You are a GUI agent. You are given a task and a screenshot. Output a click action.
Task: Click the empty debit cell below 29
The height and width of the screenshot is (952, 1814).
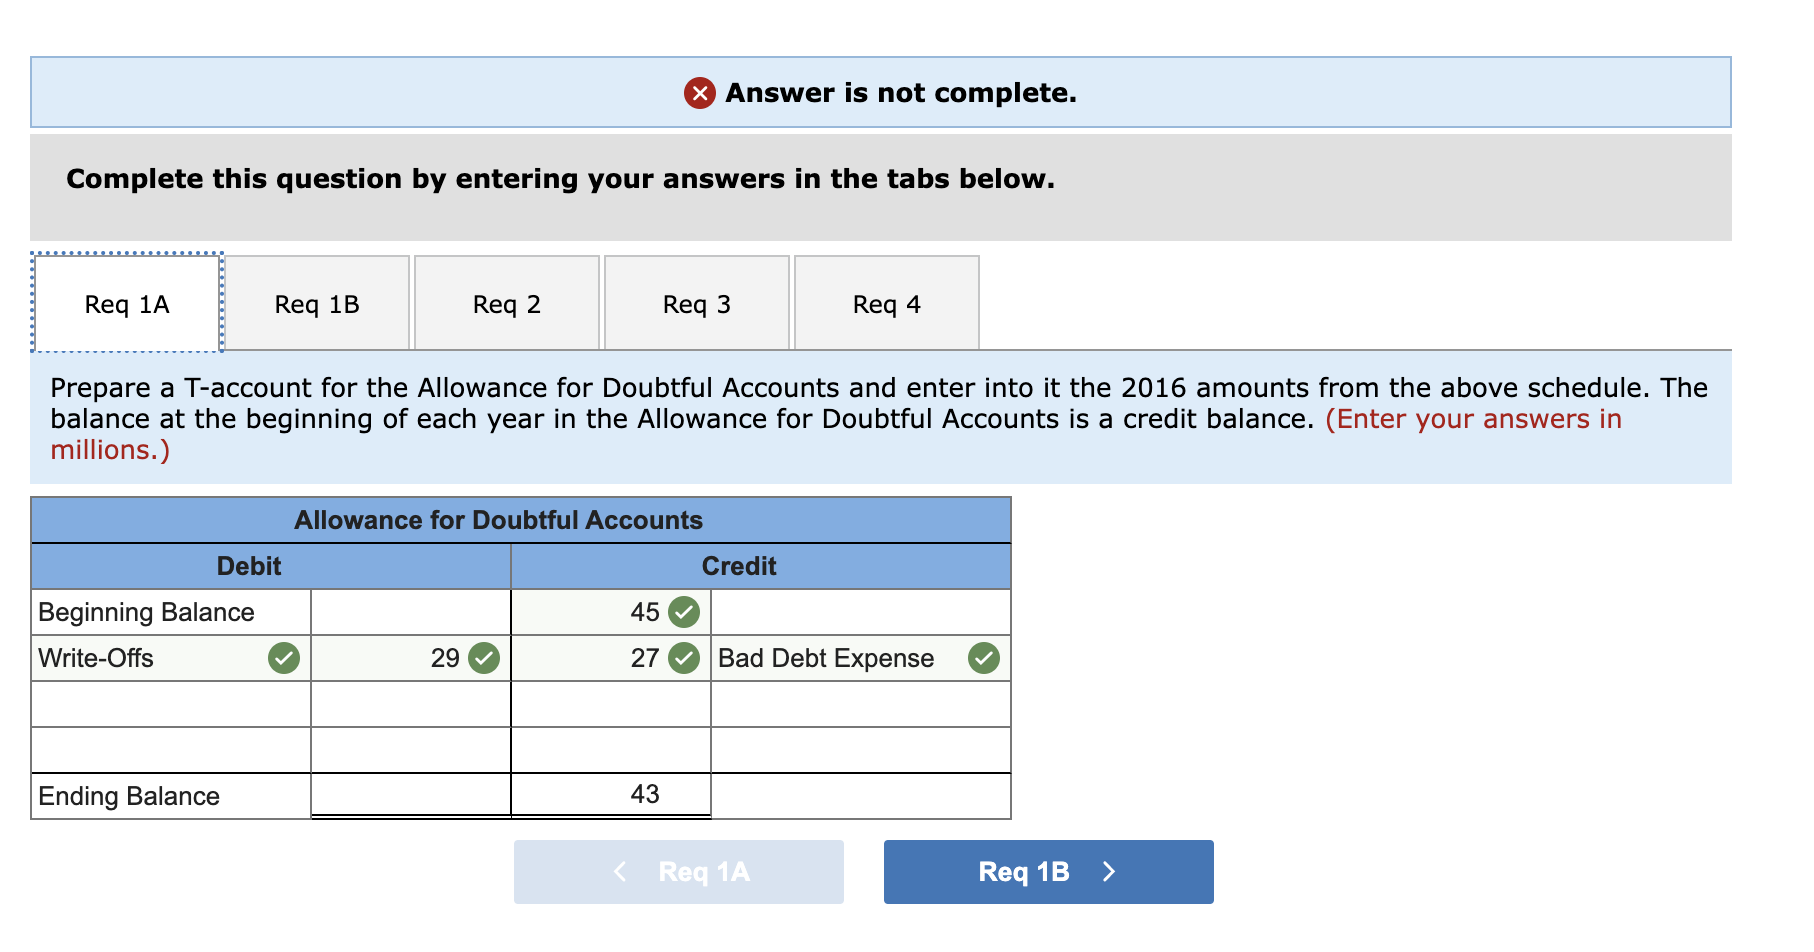point(411,703)
